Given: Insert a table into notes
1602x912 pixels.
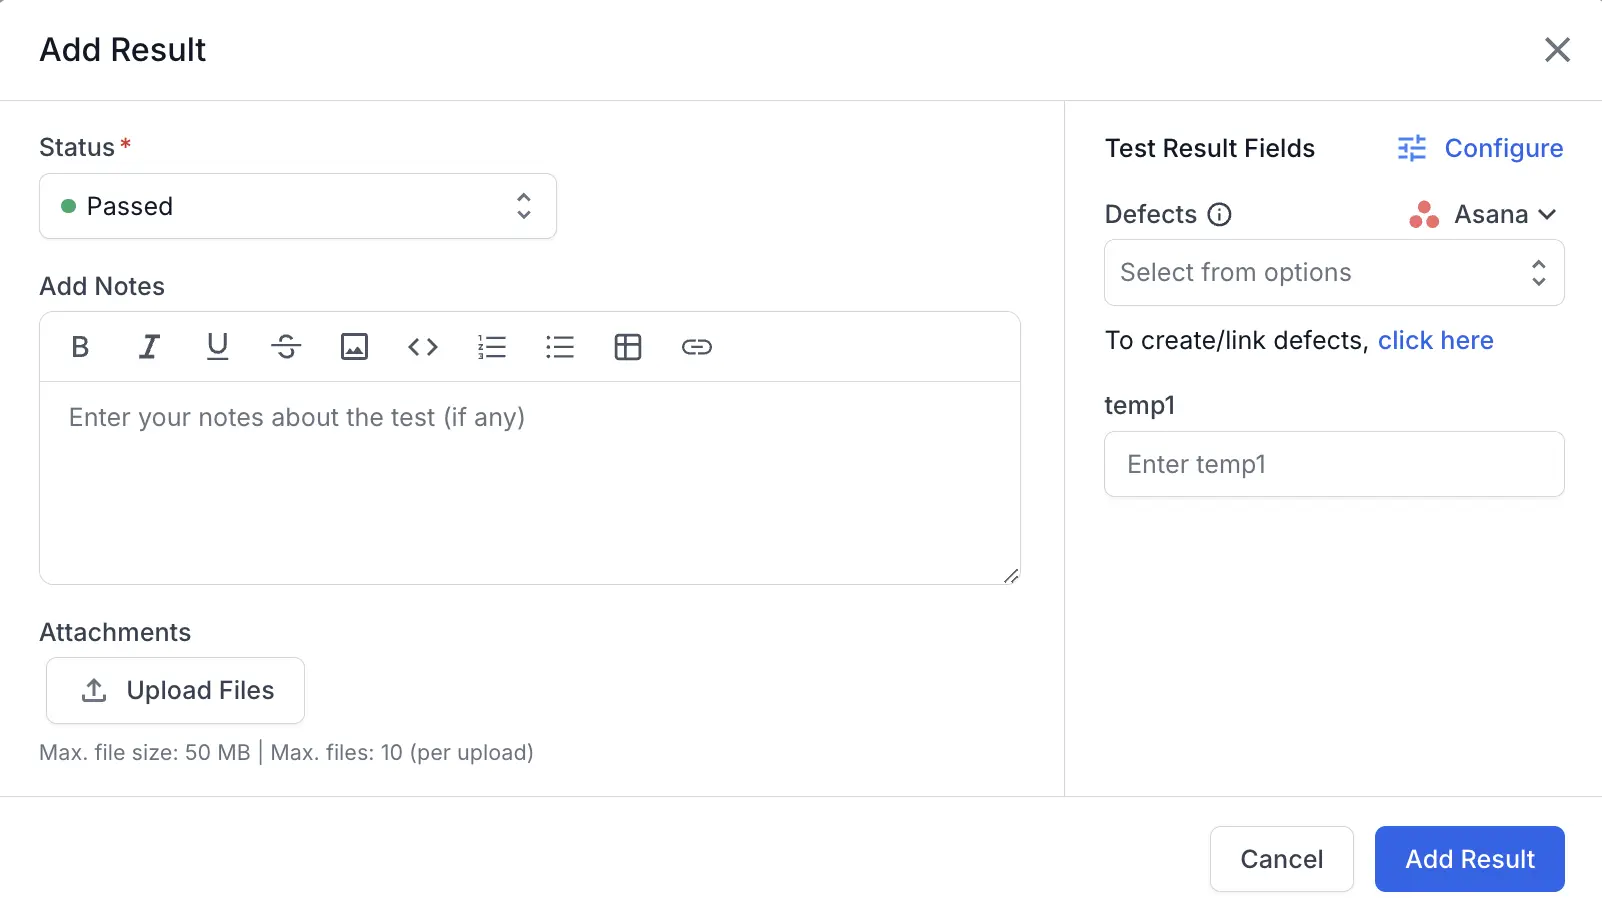Looking at the screenshot, I should click(x=628, y=347).
